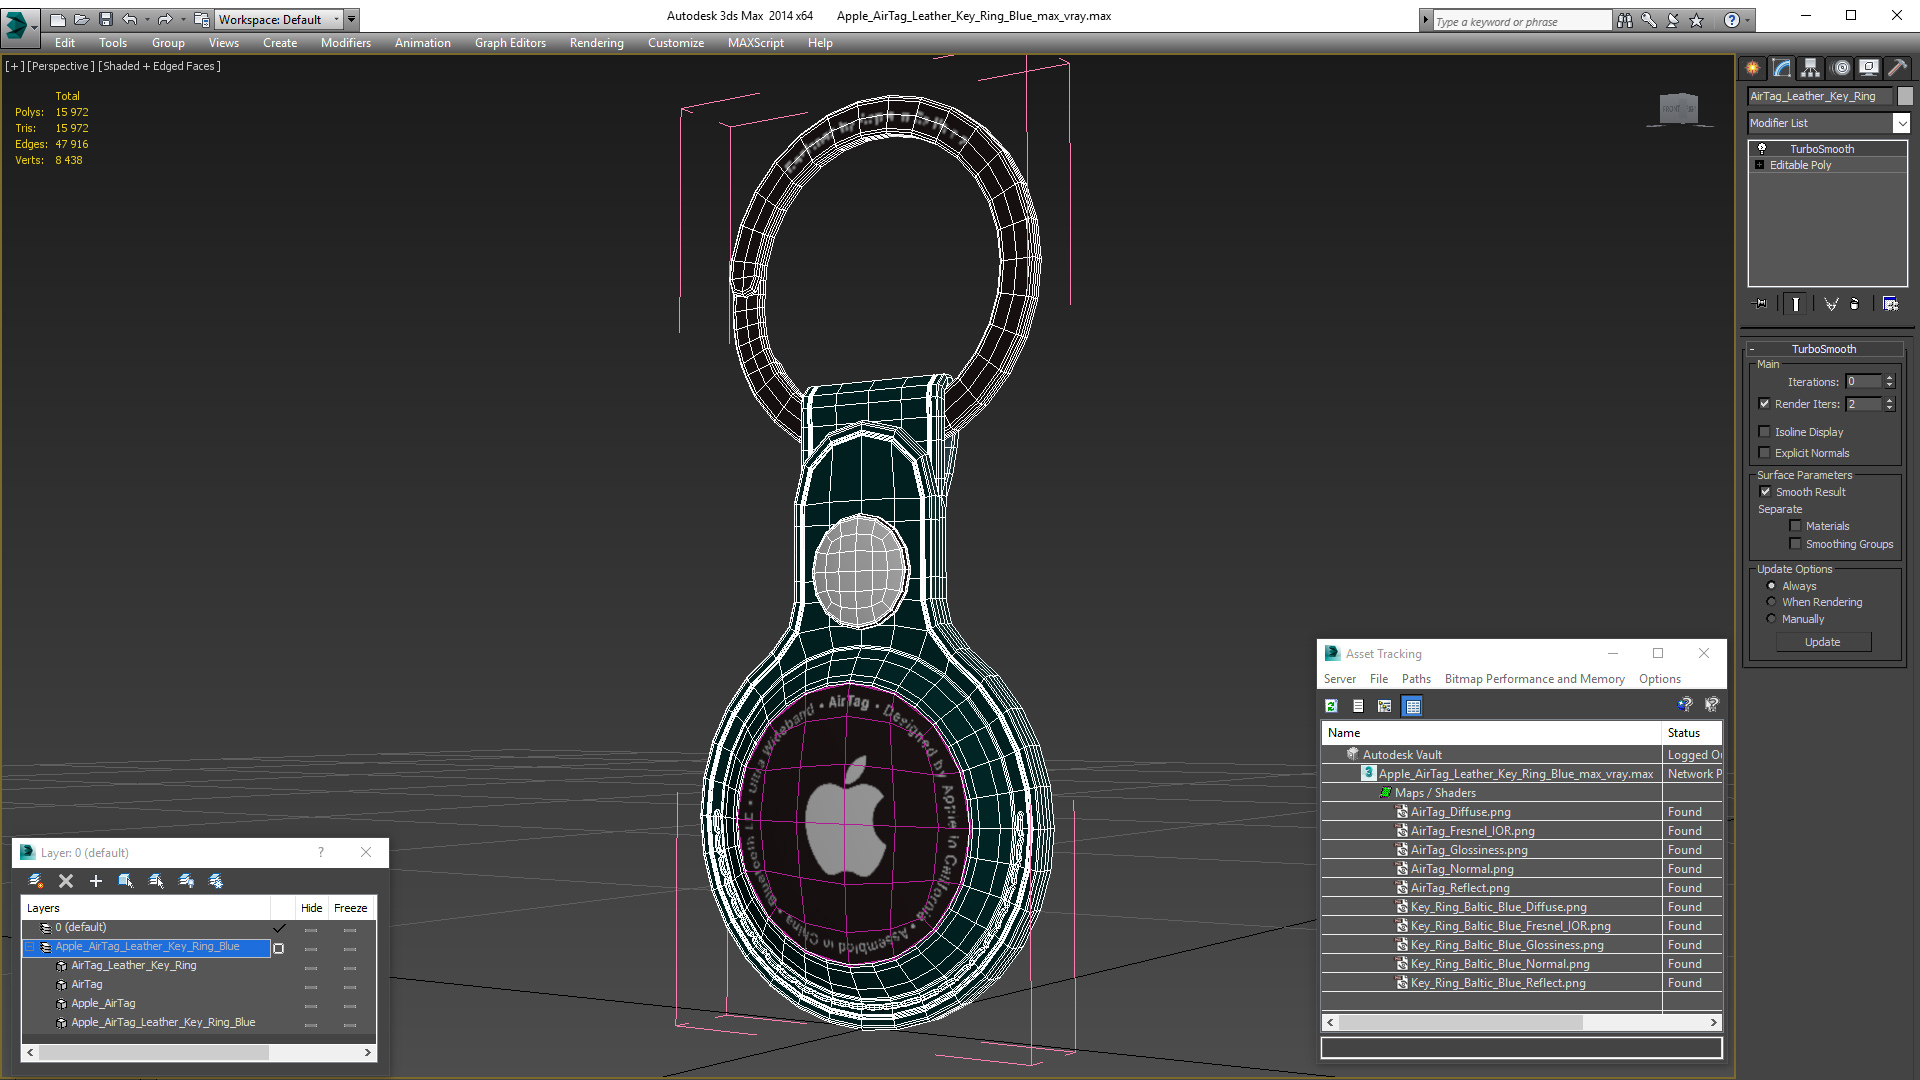Viewport: 1920px width, 1080px height.
Task: Click the object color swatch
Action: (1905, 96)
